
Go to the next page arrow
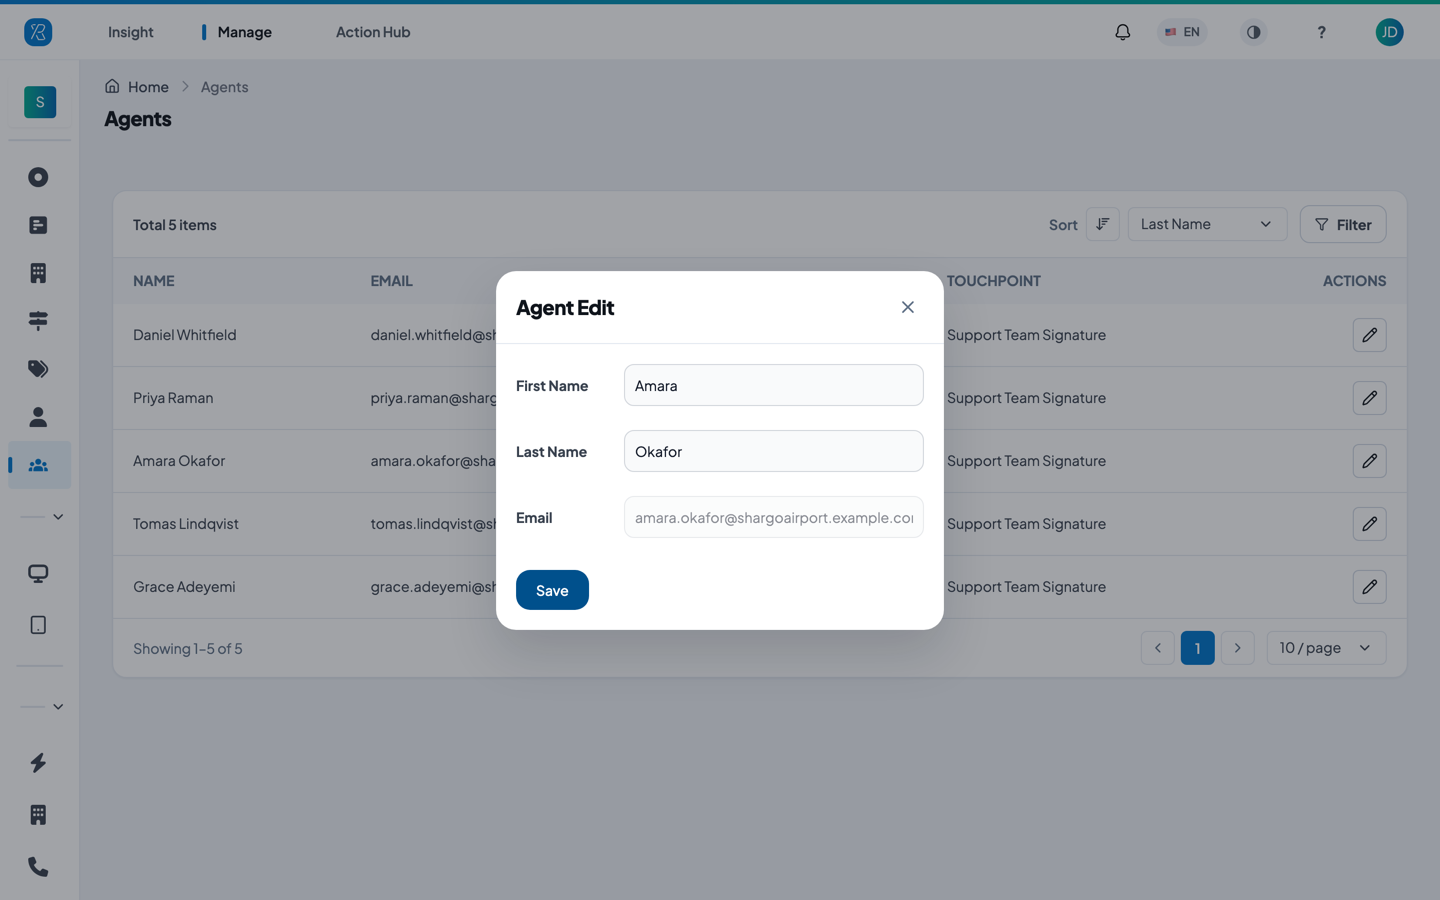(x=1238, y=648)
